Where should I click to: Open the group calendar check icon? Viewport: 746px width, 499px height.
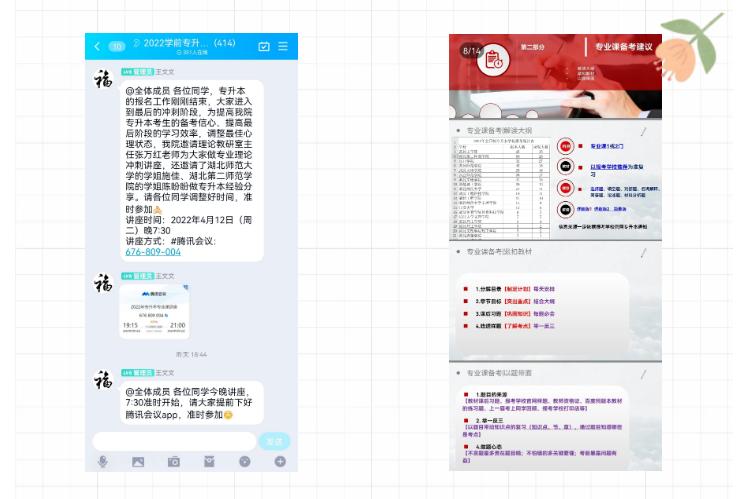[264, 46]
